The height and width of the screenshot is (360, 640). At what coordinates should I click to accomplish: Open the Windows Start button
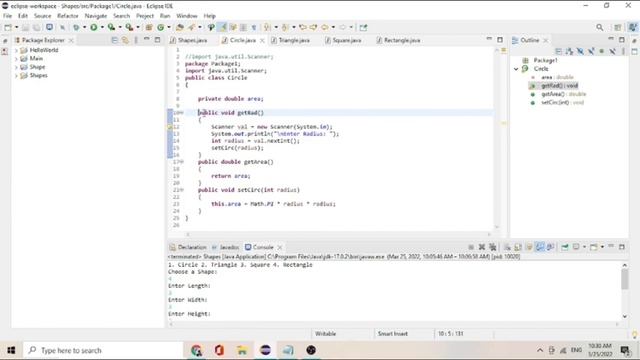[11, 350]
